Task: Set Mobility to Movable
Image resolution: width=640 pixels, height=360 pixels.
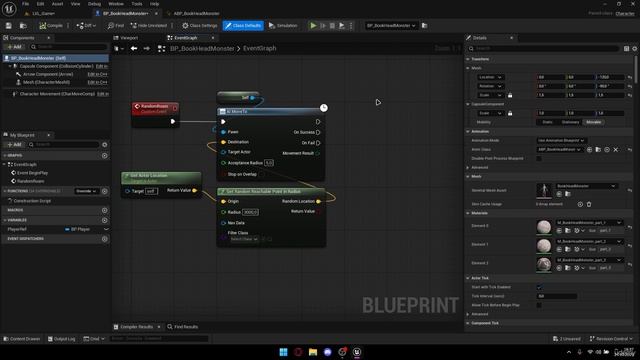Action: pos(593,122)
